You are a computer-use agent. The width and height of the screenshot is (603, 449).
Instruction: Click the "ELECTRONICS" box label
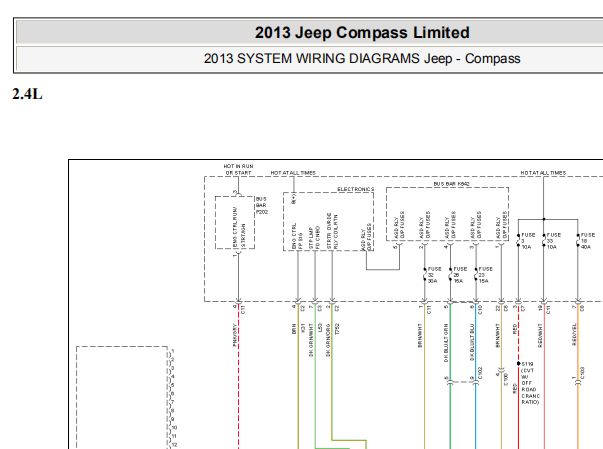[356, 189]
